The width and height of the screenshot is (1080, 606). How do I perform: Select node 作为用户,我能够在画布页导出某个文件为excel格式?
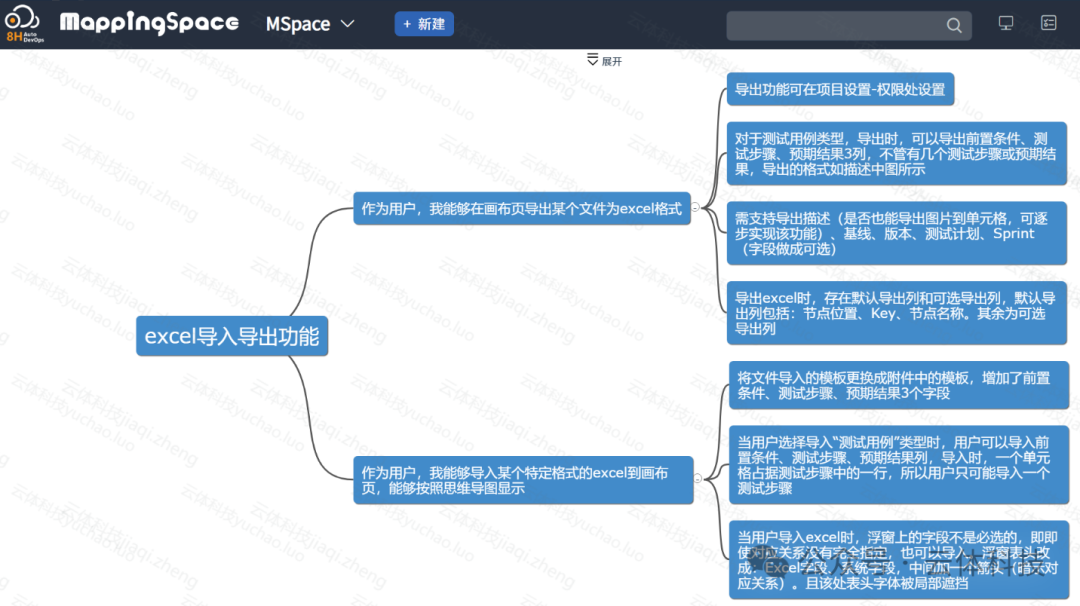pos(521,208)
